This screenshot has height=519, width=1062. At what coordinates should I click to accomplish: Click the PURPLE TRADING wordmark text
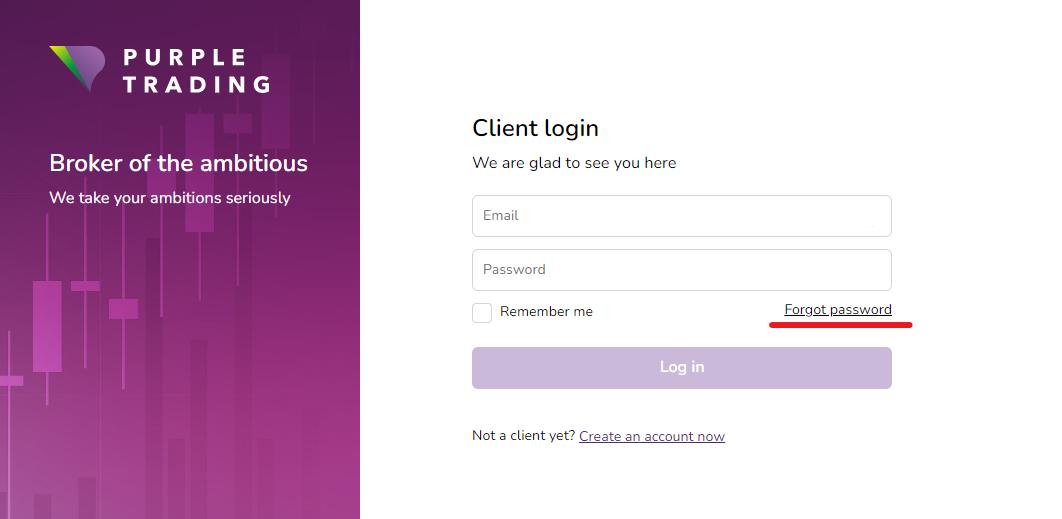point(197,70)
